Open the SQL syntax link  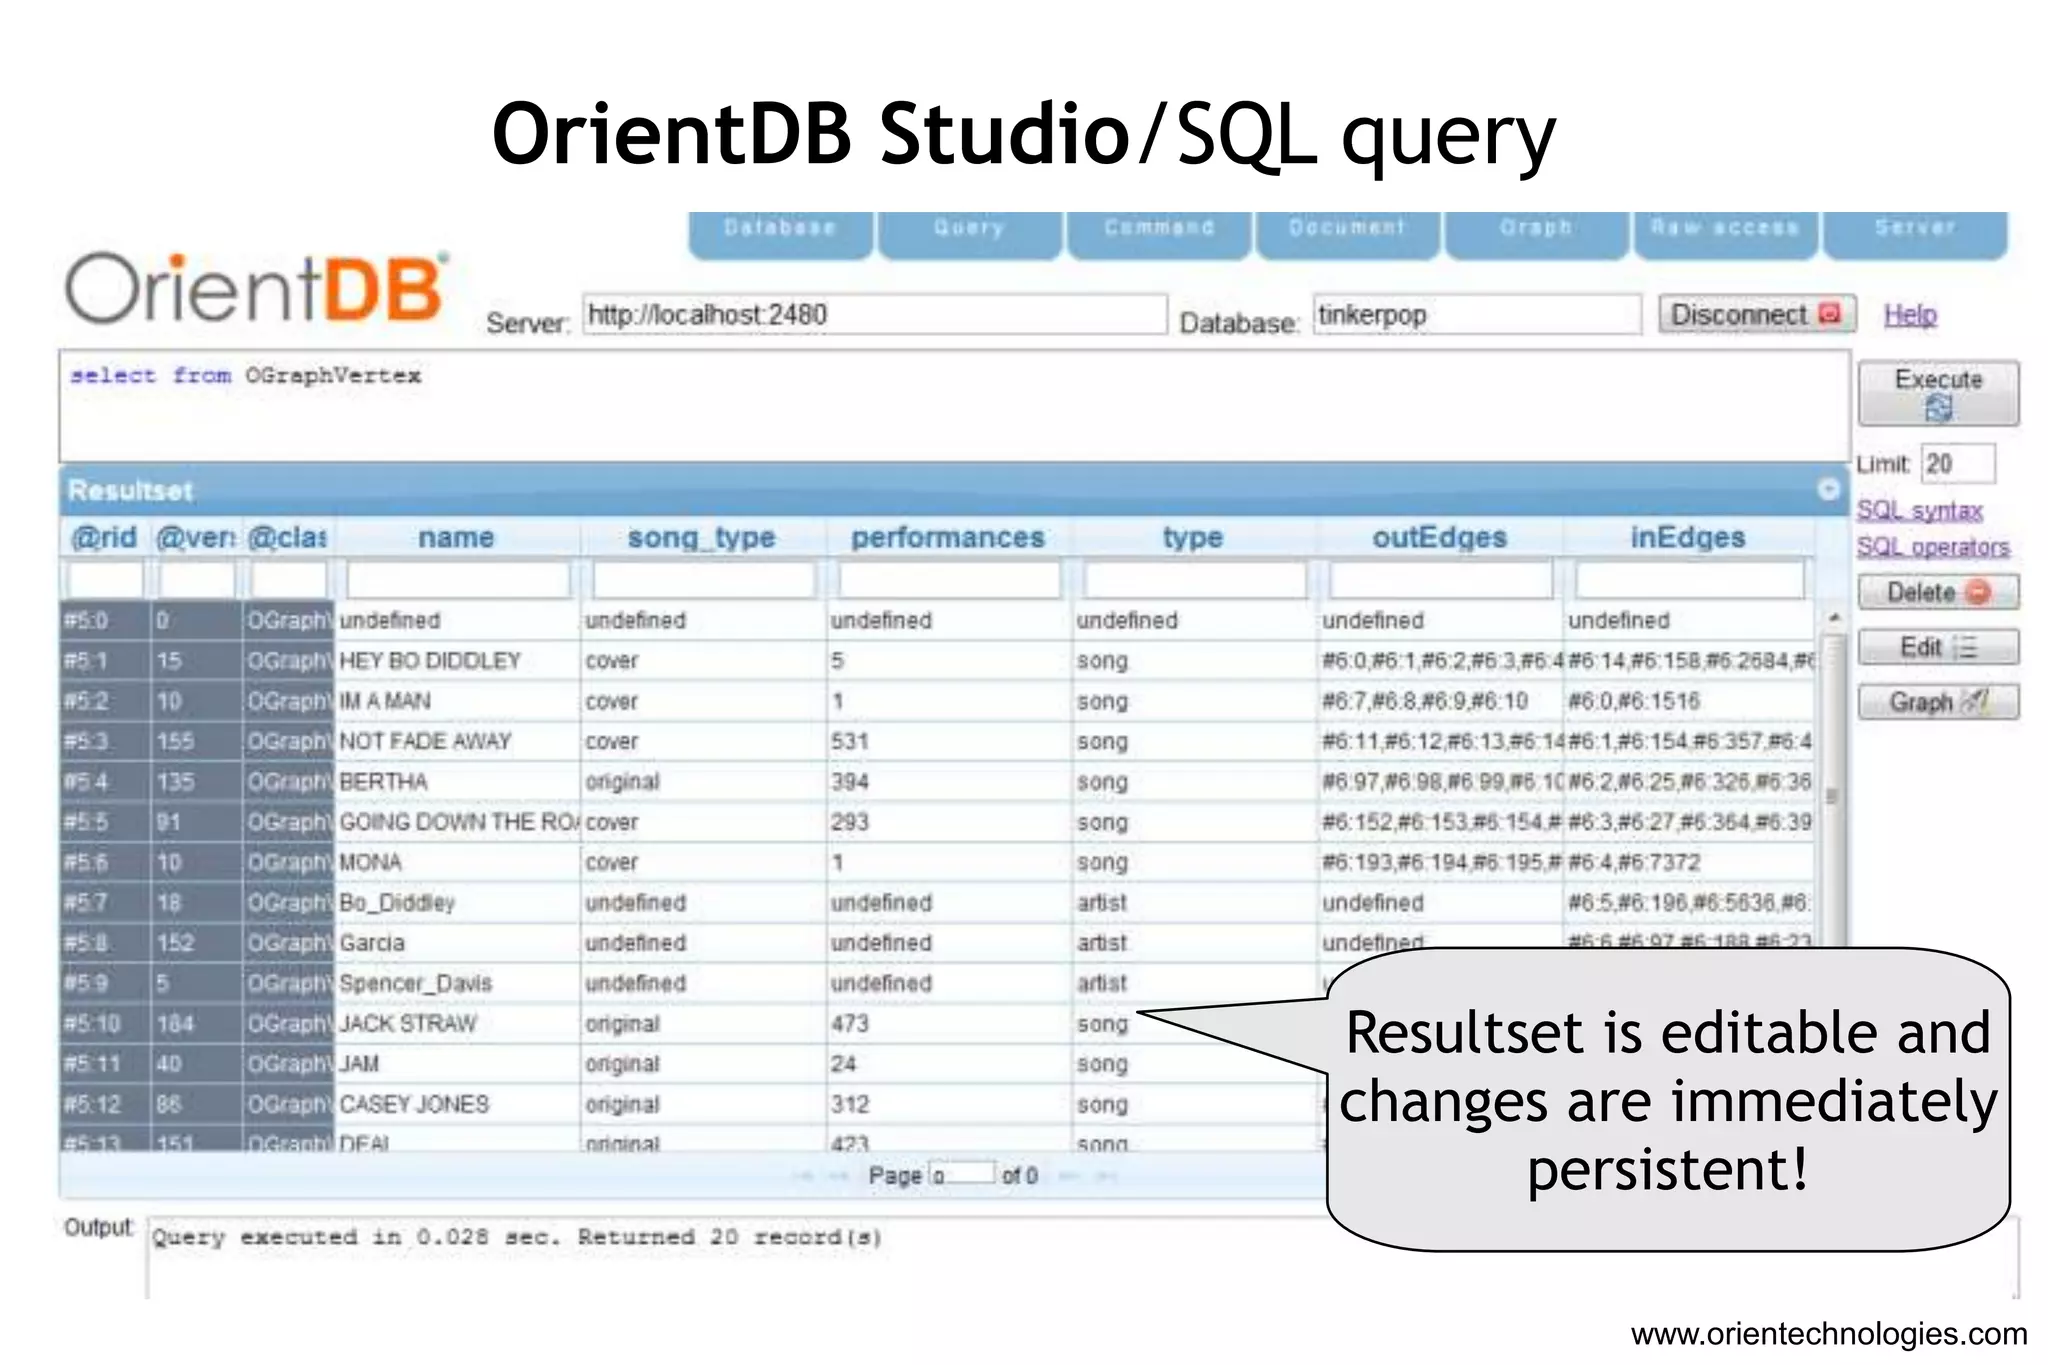click(x=1919, y=510)
